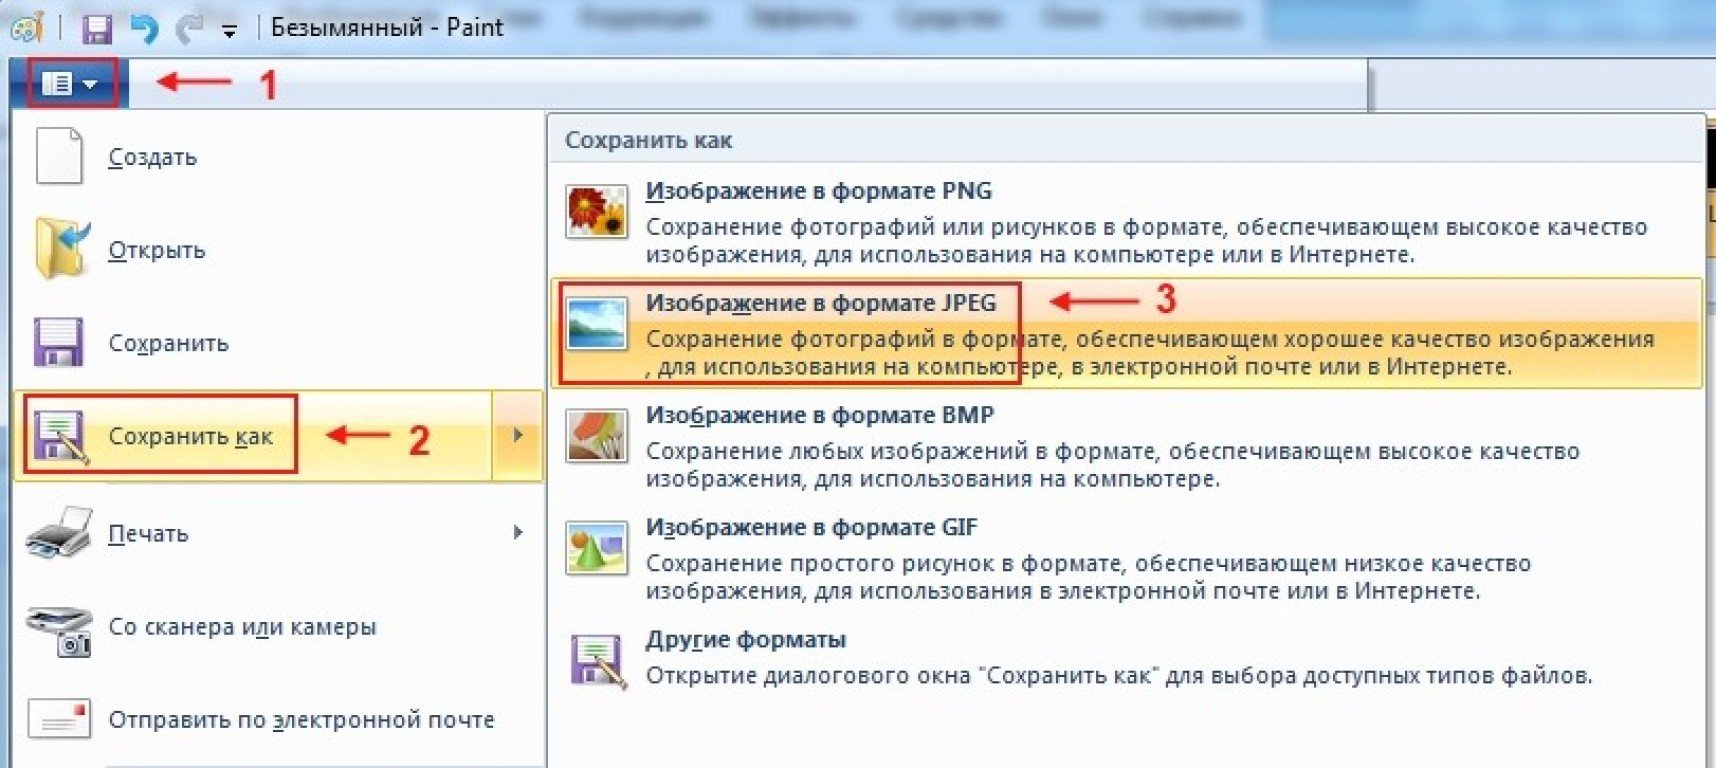Image resolution: width=1716 pixels, height=768 pixels.
Task: Click the folder icon for Открыть
Action: [62, 249]
